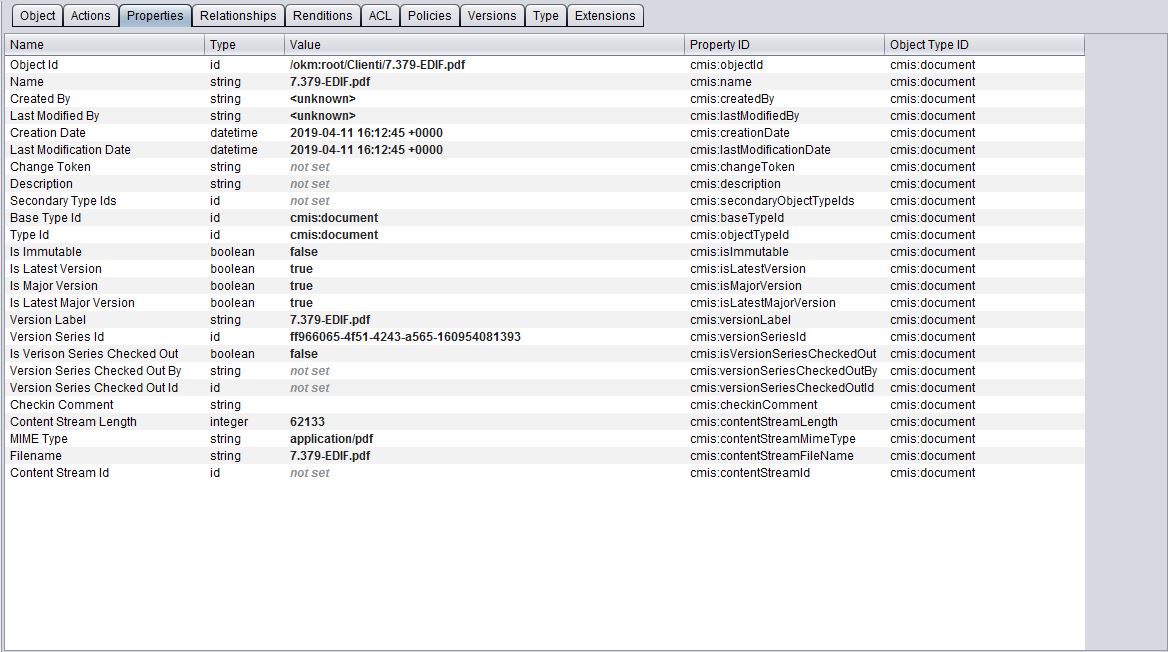
Task: Switch to the Object tab
Action: coord(37,16)
